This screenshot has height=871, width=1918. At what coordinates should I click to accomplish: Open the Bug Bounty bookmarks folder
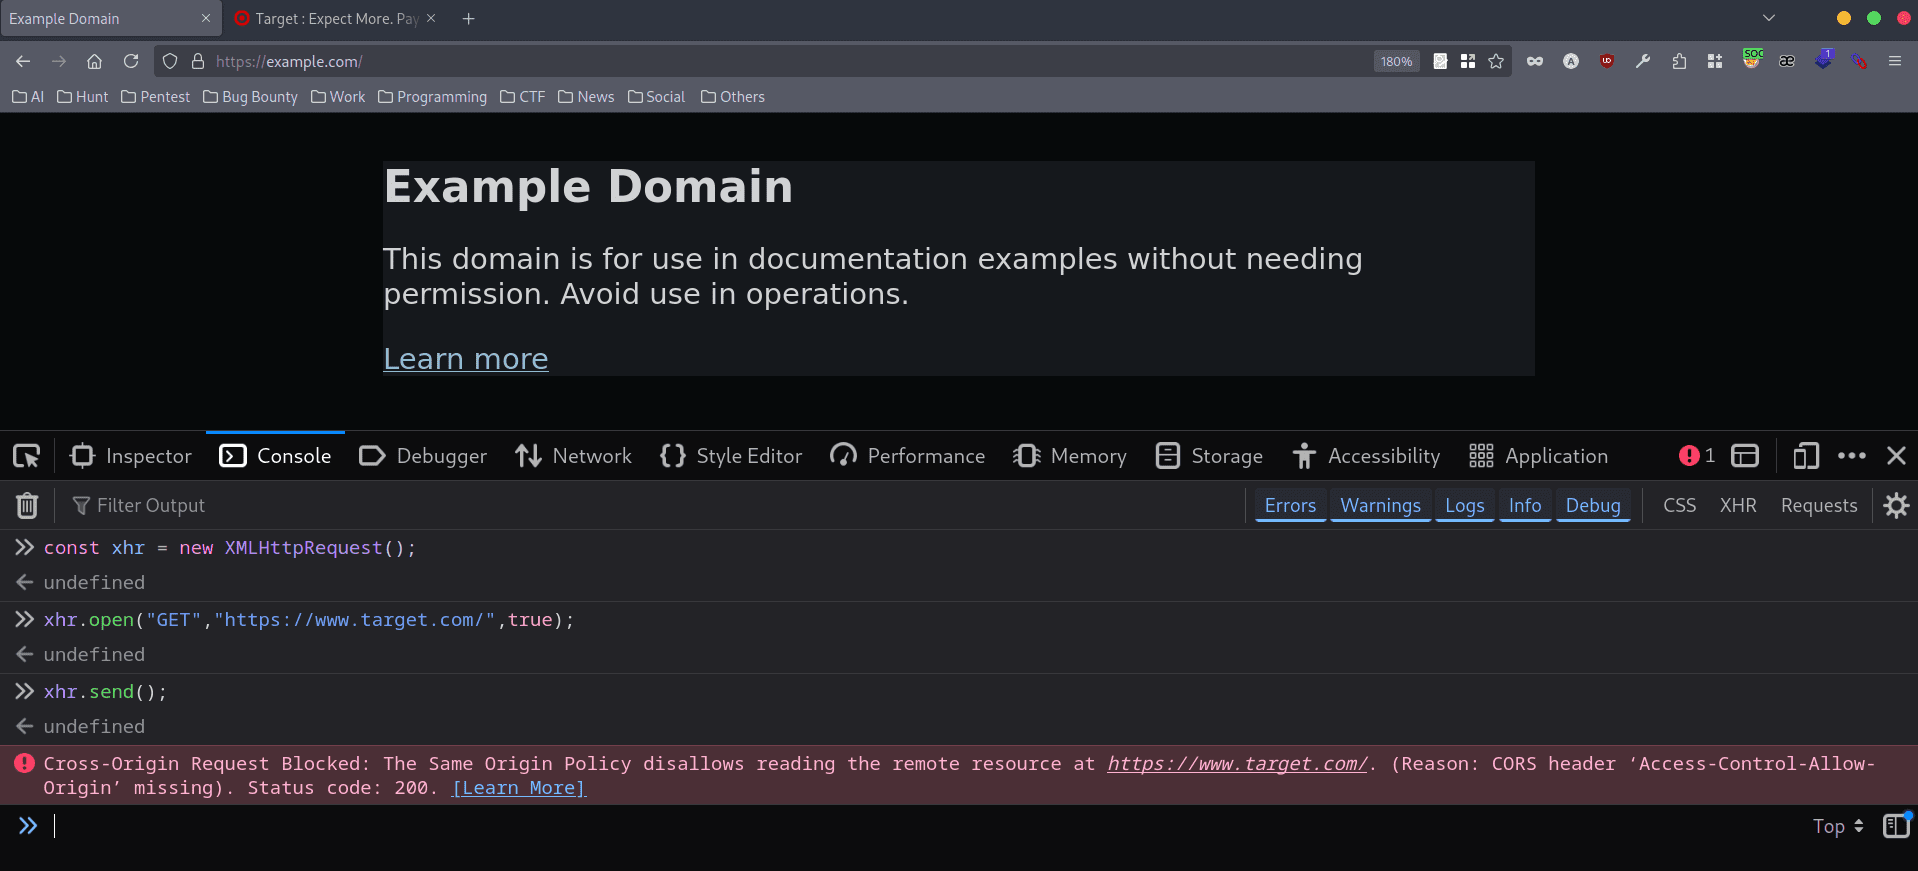[250, 97]
